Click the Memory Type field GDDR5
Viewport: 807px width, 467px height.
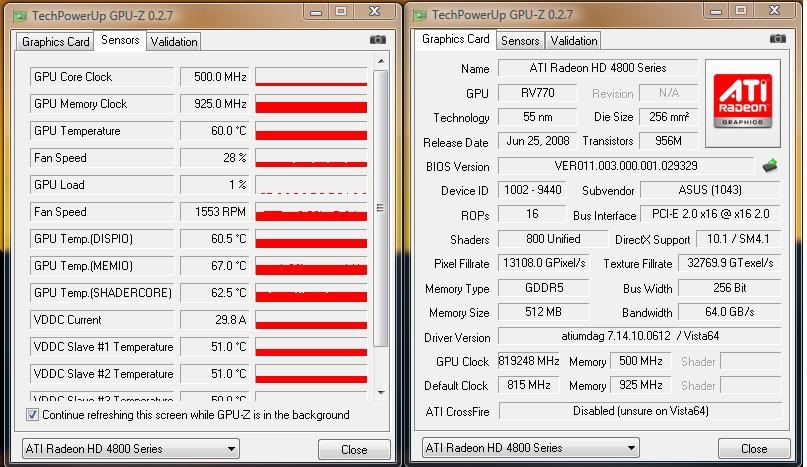coord(543,288)
